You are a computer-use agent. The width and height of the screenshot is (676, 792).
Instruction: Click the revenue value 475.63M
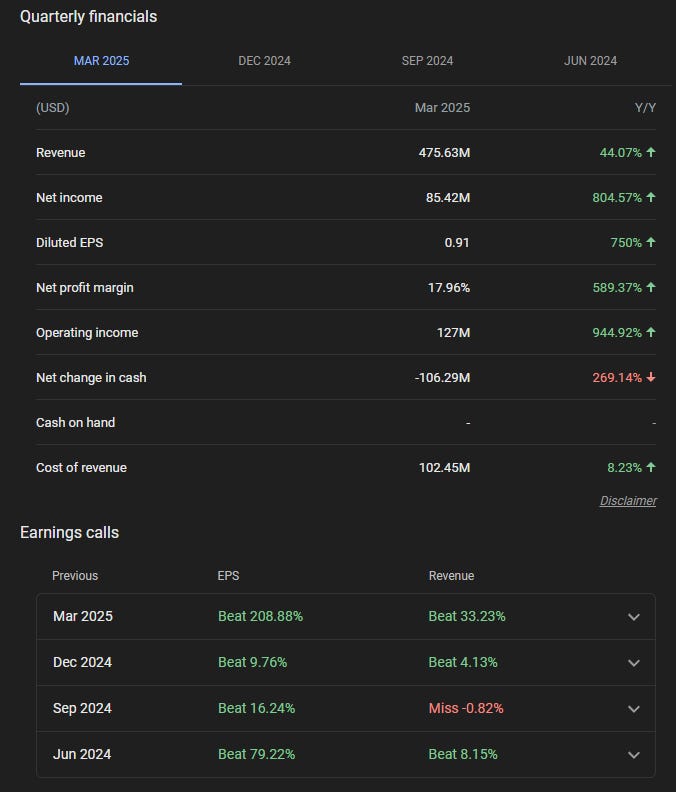click(444, 153)
